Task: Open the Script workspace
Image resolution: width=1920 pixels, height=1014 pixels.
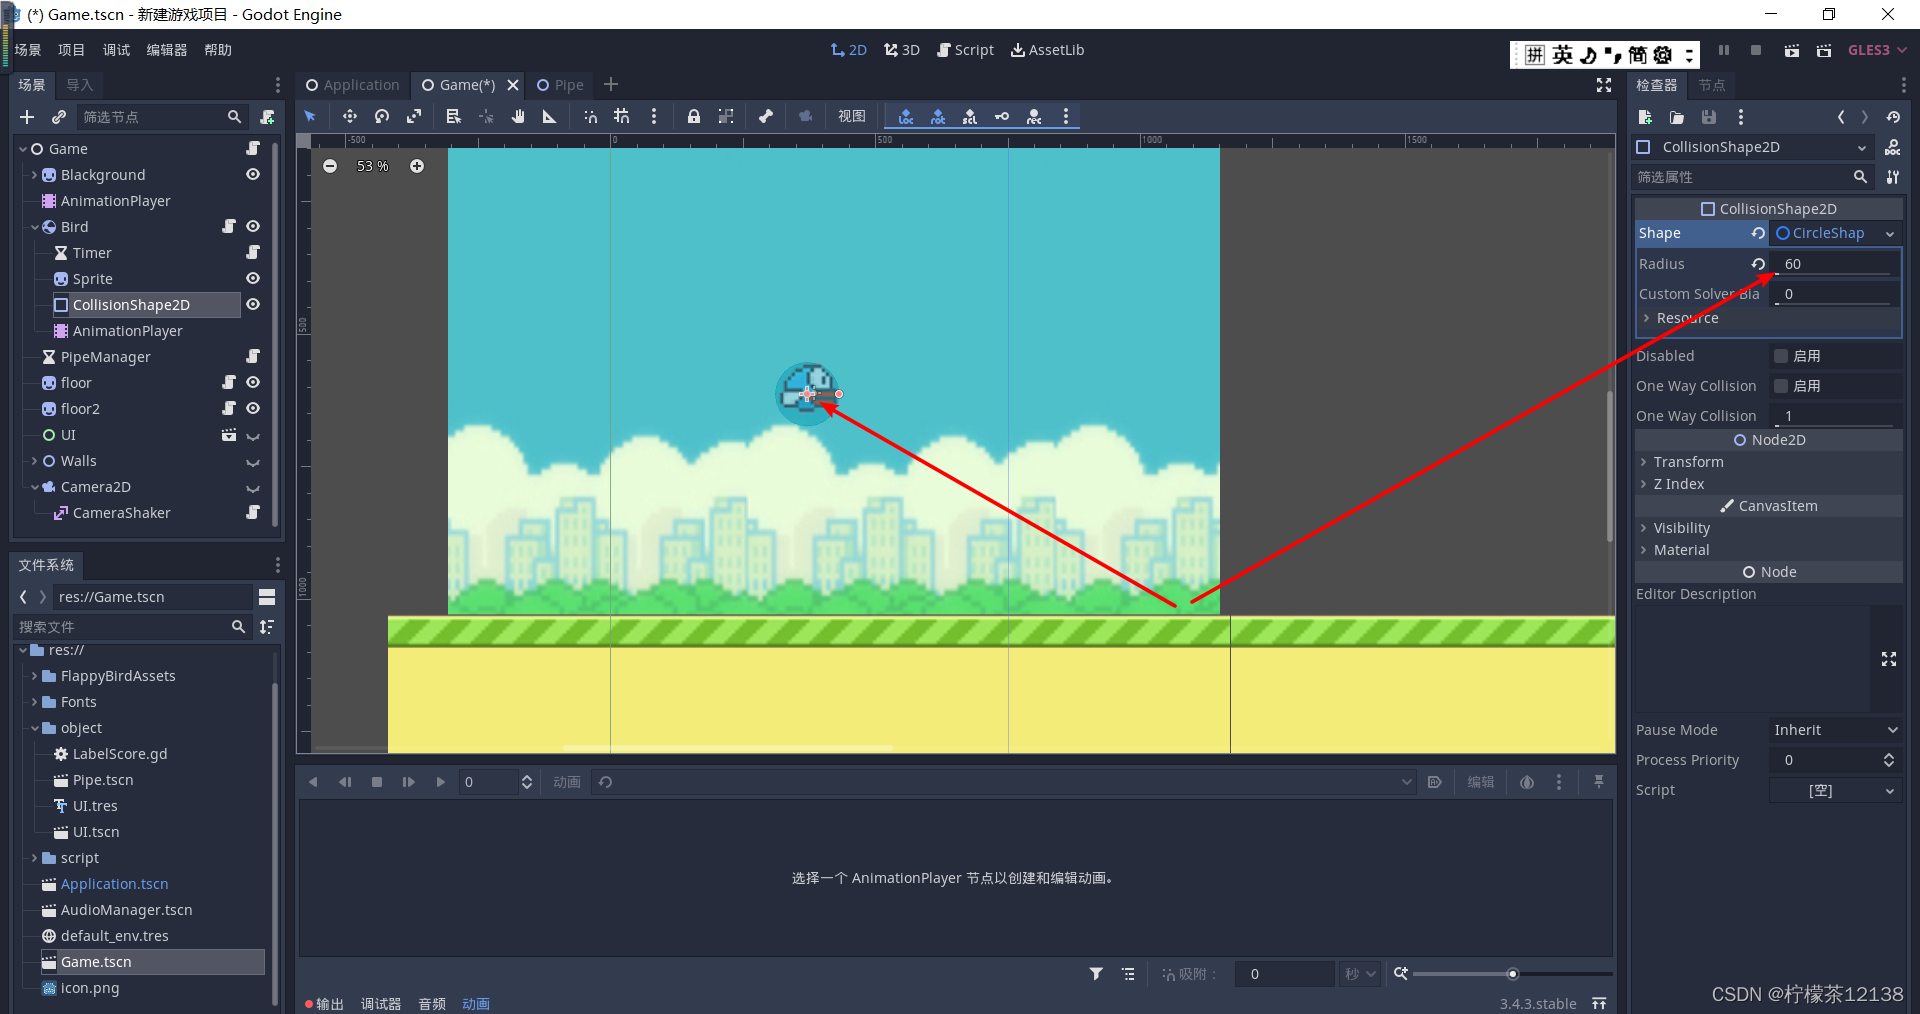Action: coord(965,50)
